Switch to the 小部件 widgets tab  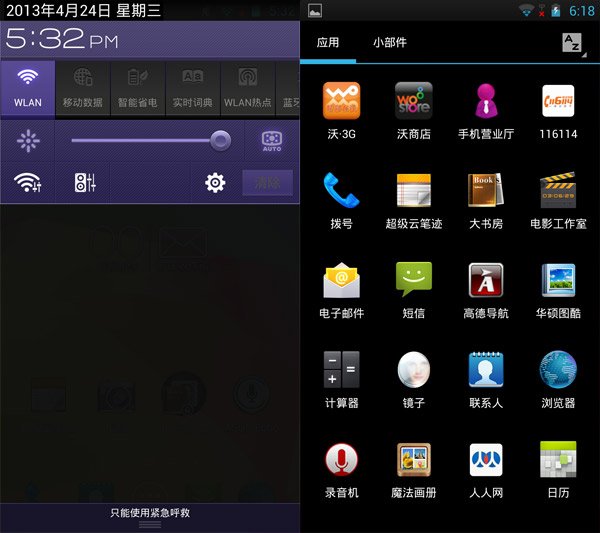(390, 42)
